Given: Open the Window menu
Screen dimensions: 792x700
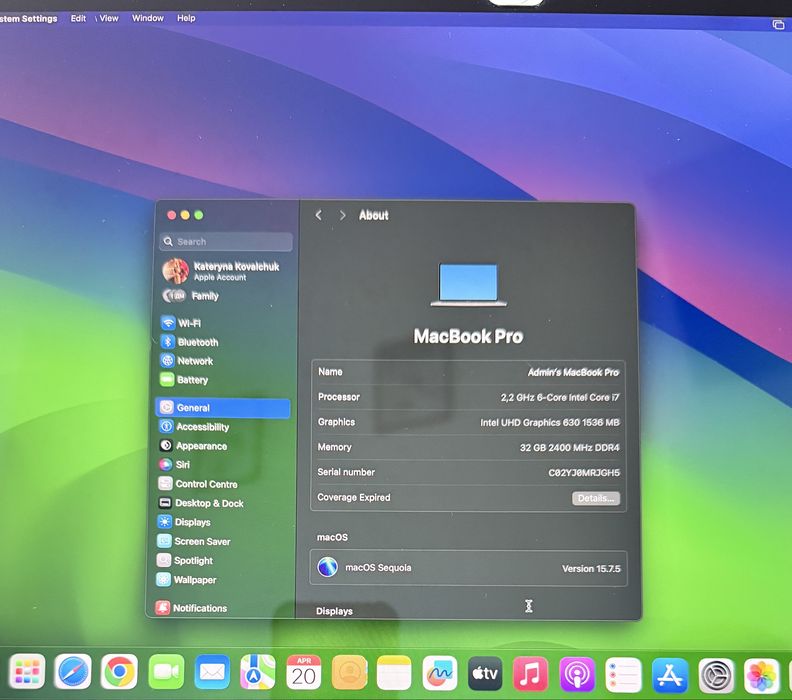Looking at the screenshot, I should pos(147,18).
